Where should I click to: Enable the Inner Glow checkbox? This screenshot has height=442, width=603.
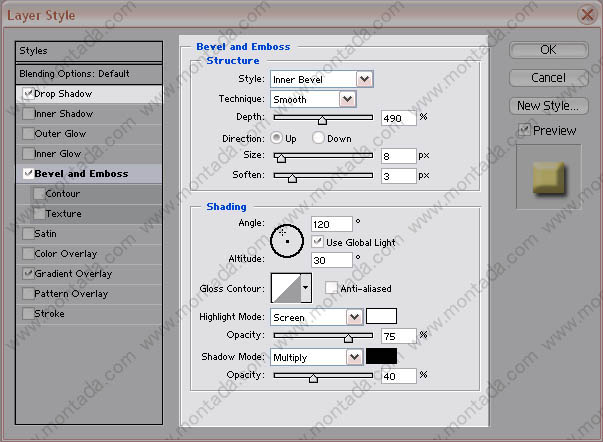click(x=28, y=154)
